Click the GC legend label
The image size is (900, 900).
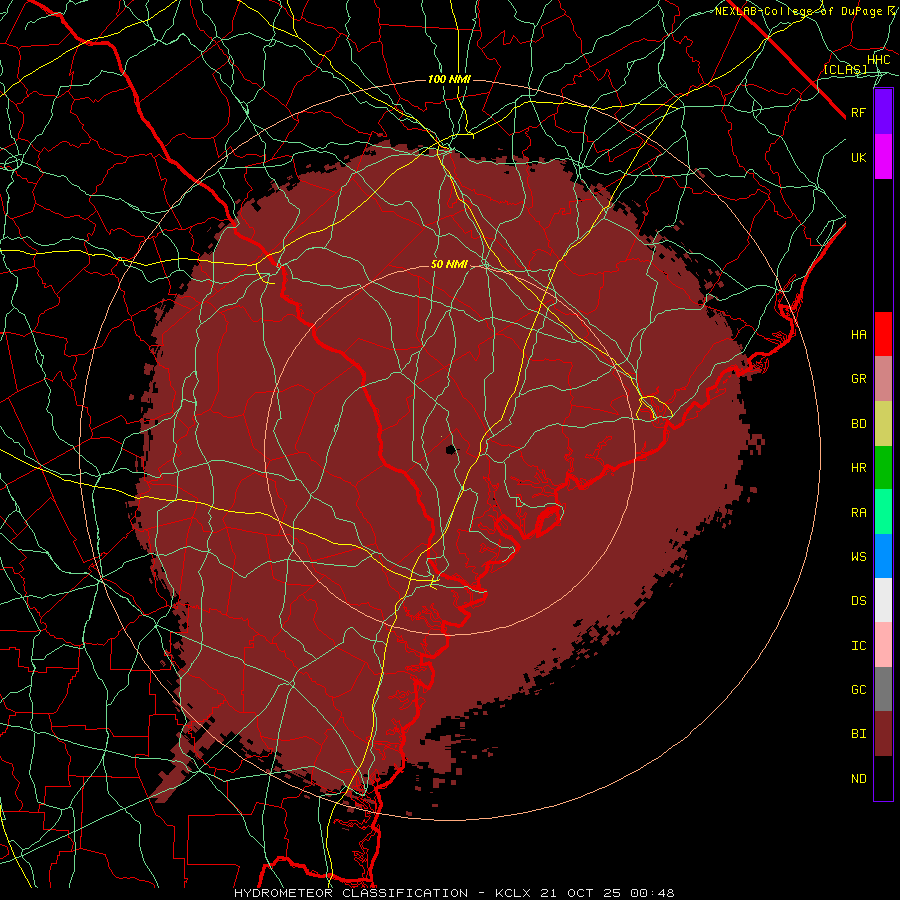point(859,690)
